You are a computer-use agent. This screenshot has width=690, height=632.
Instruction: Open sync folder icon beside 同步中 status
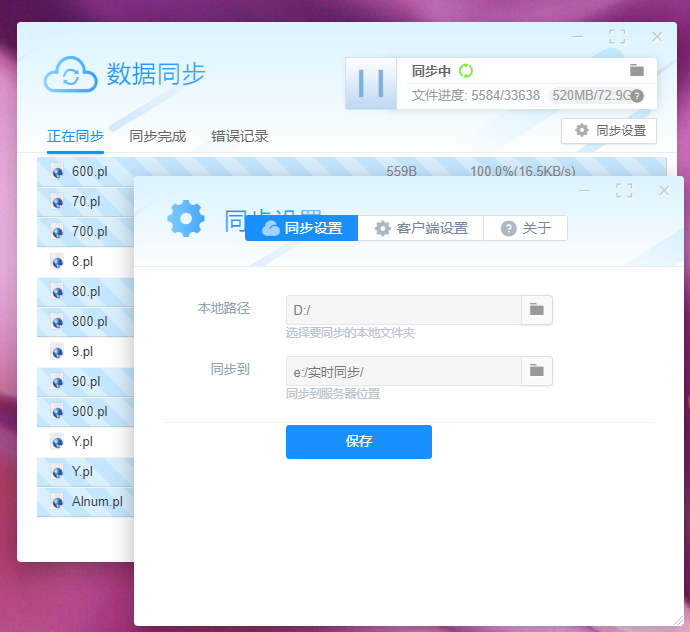click(636, 70)
